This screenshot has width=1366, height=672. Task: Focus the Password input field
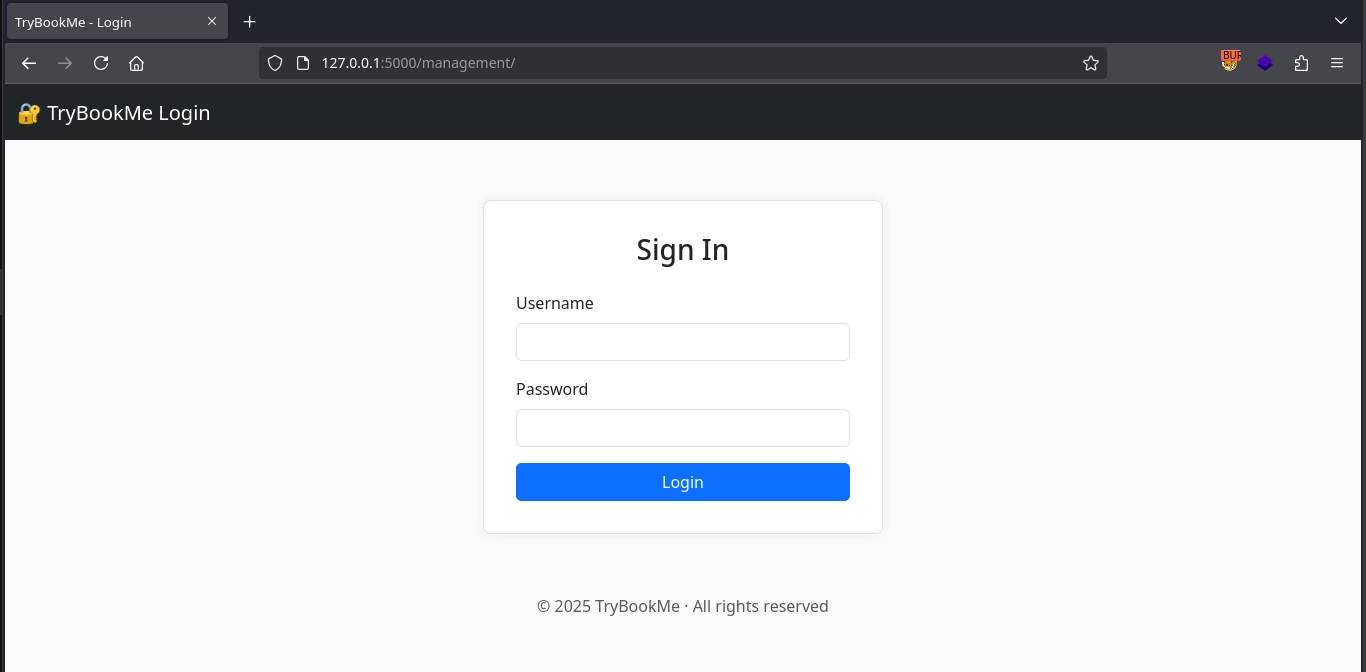pyautogui.click(x=682, y=428)
